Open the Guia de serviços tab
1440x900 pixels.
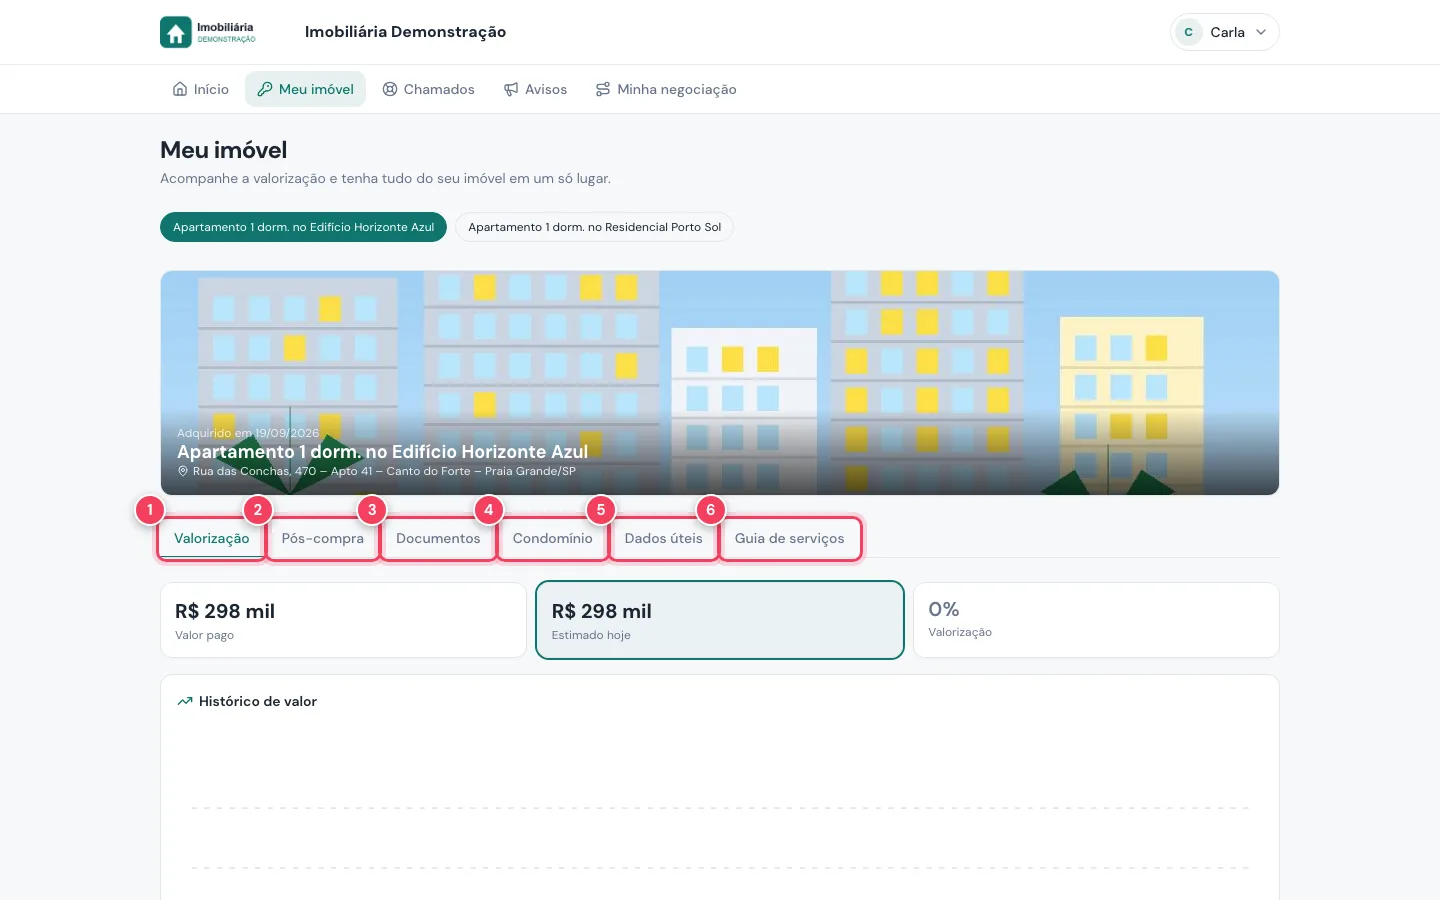point(790,539)
